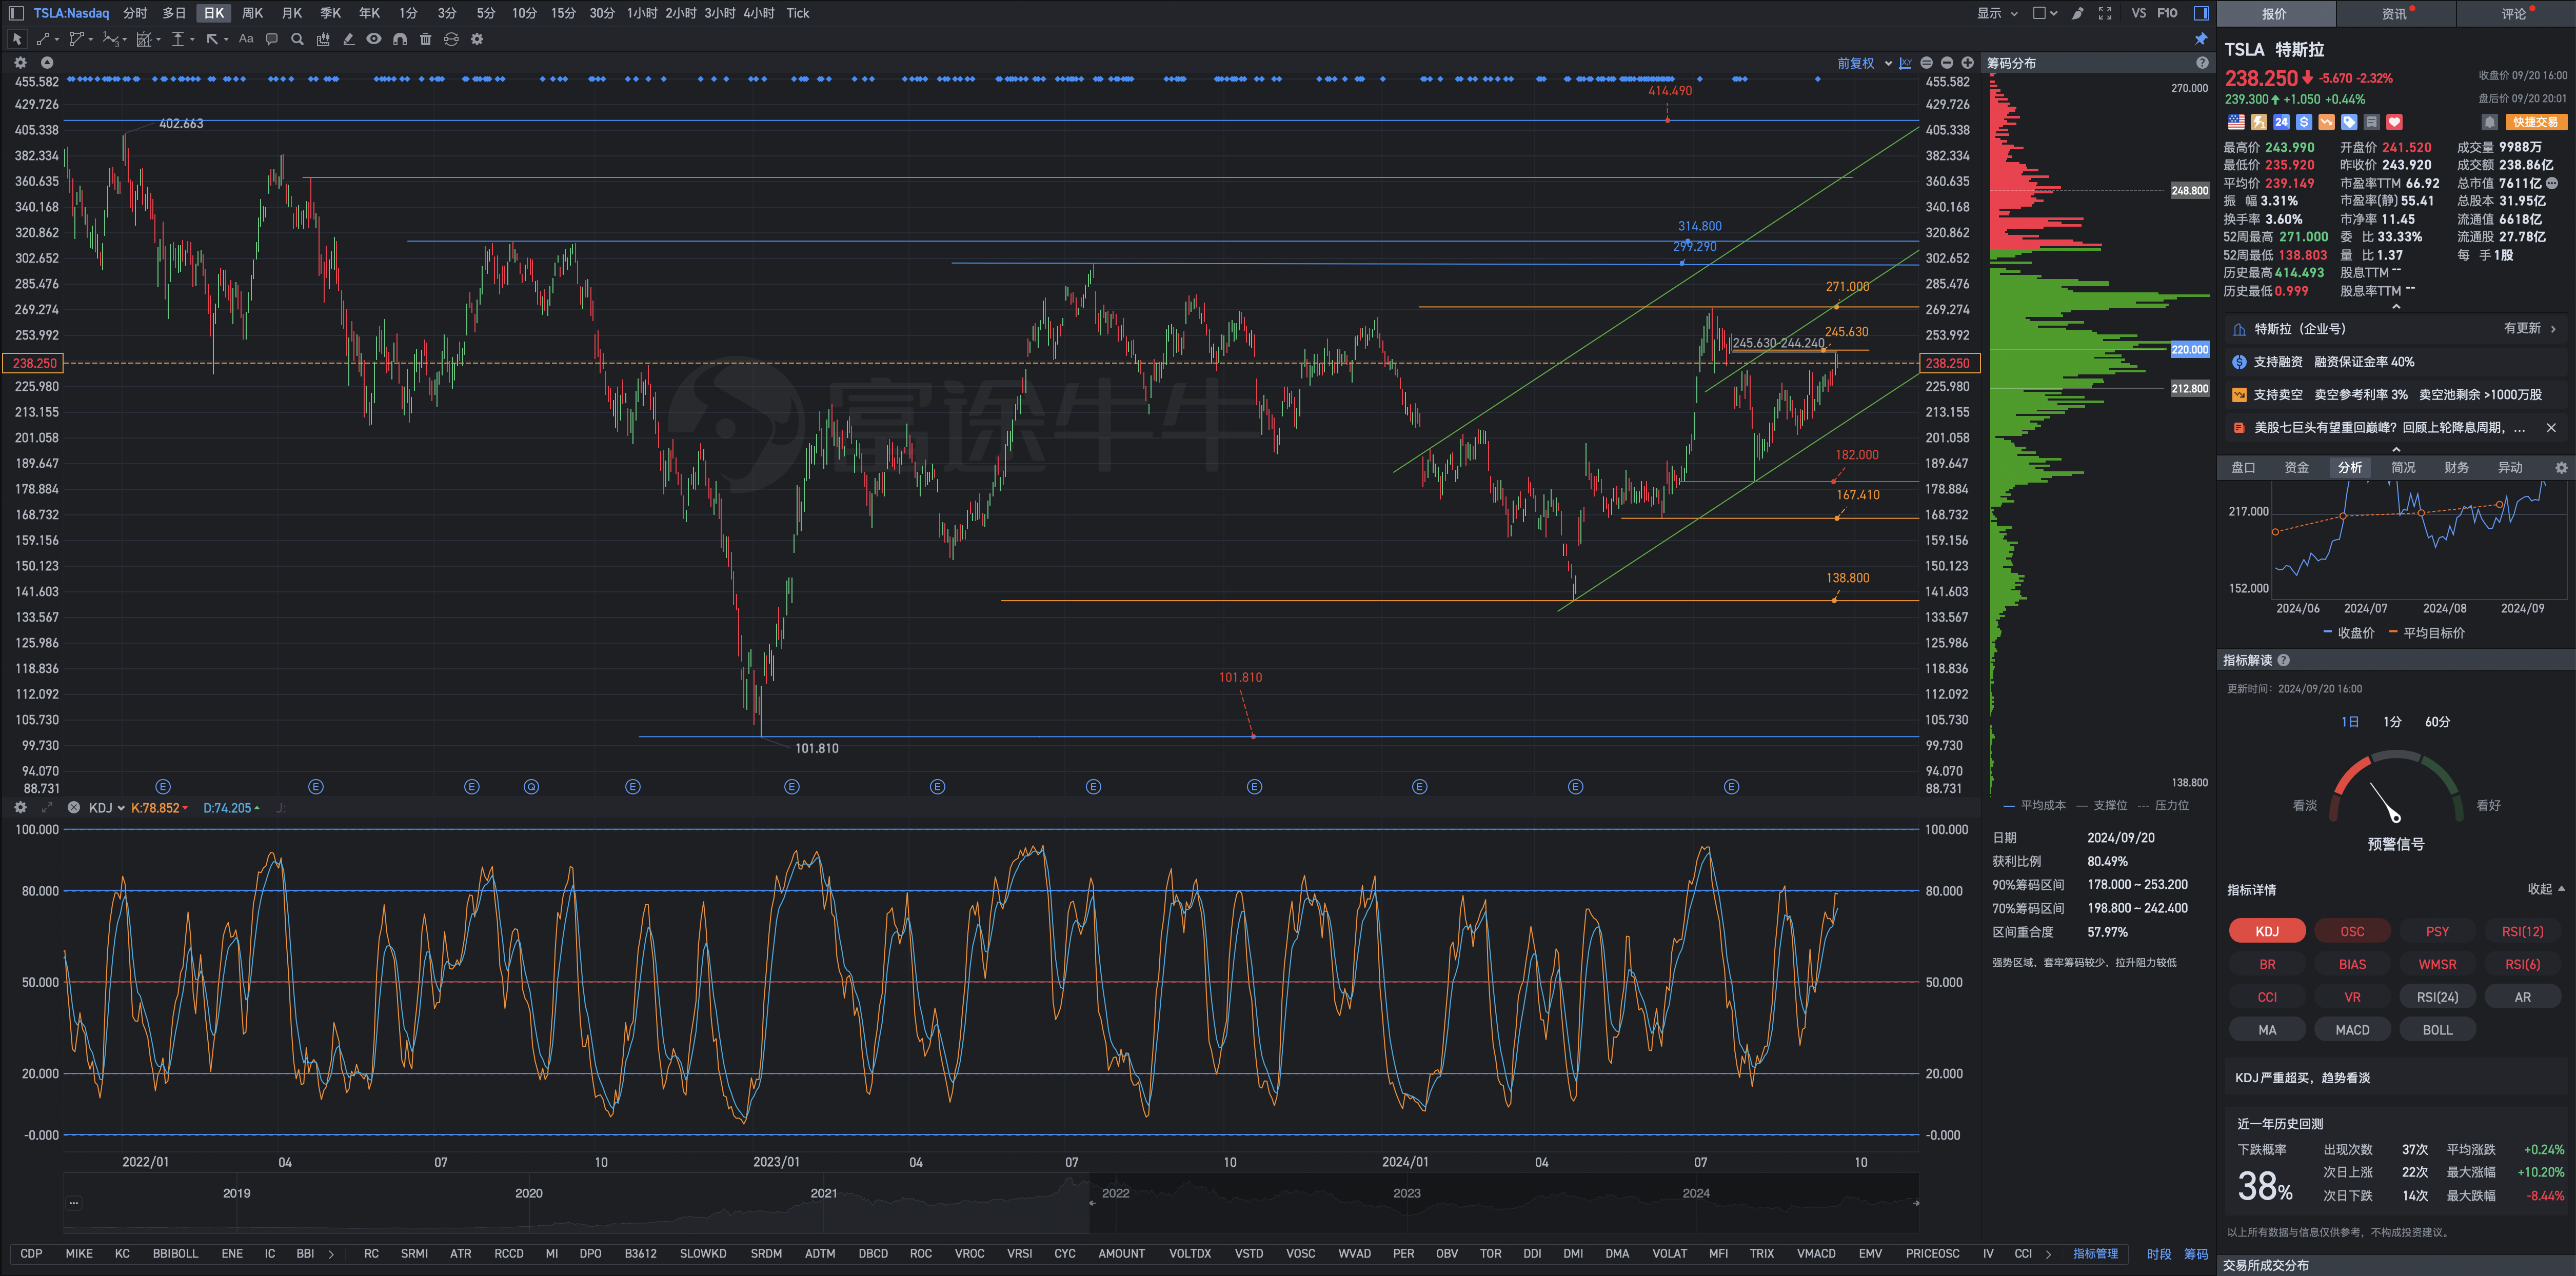Open drawing toolbar settings gear
2576x1276 pixels.
tap(477, 39)
